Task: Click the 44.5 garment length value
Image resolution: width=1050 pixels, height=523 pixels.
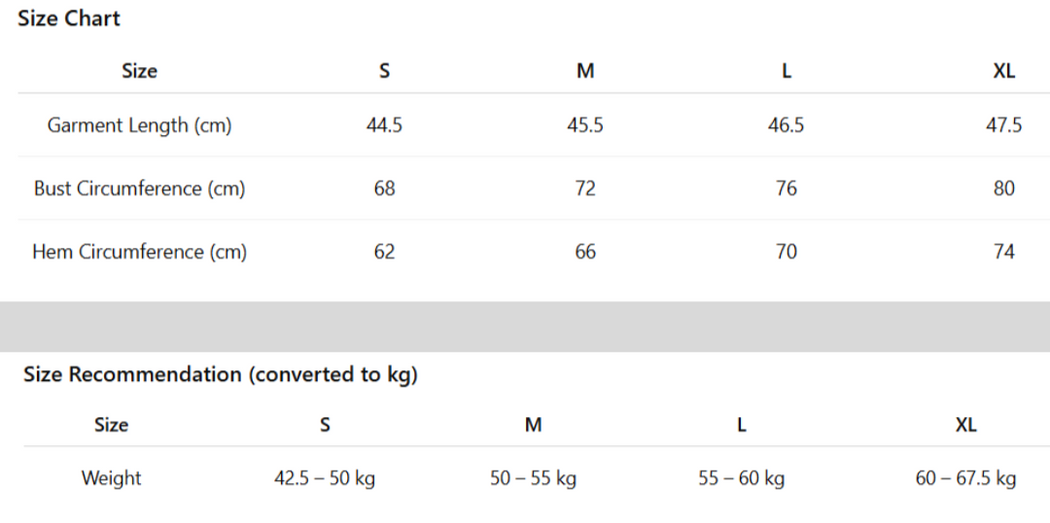Action: (x=385, y=125)
